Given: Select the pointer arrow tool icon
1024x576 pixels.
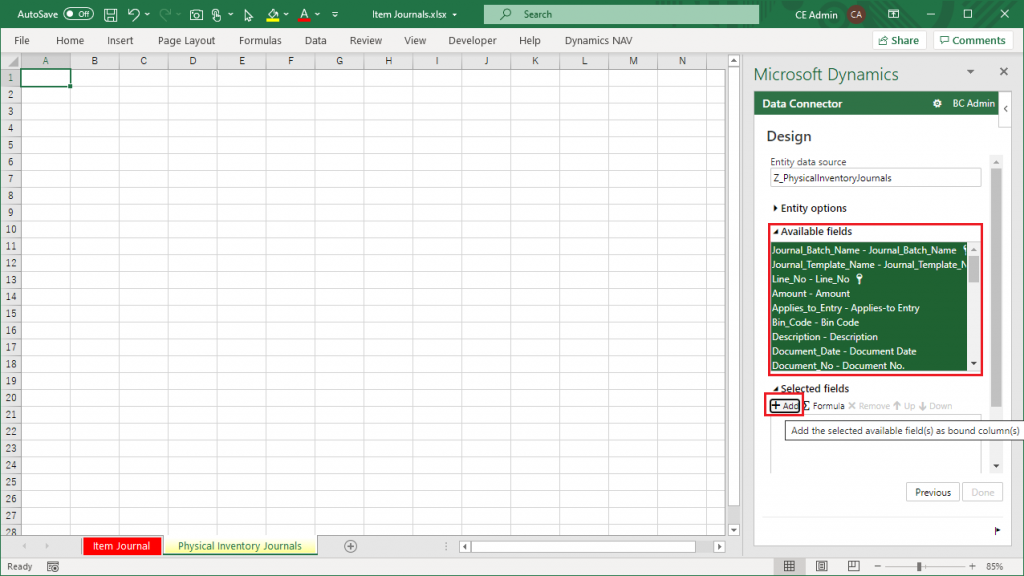Looking at the screenshot, I should point(248,15).
